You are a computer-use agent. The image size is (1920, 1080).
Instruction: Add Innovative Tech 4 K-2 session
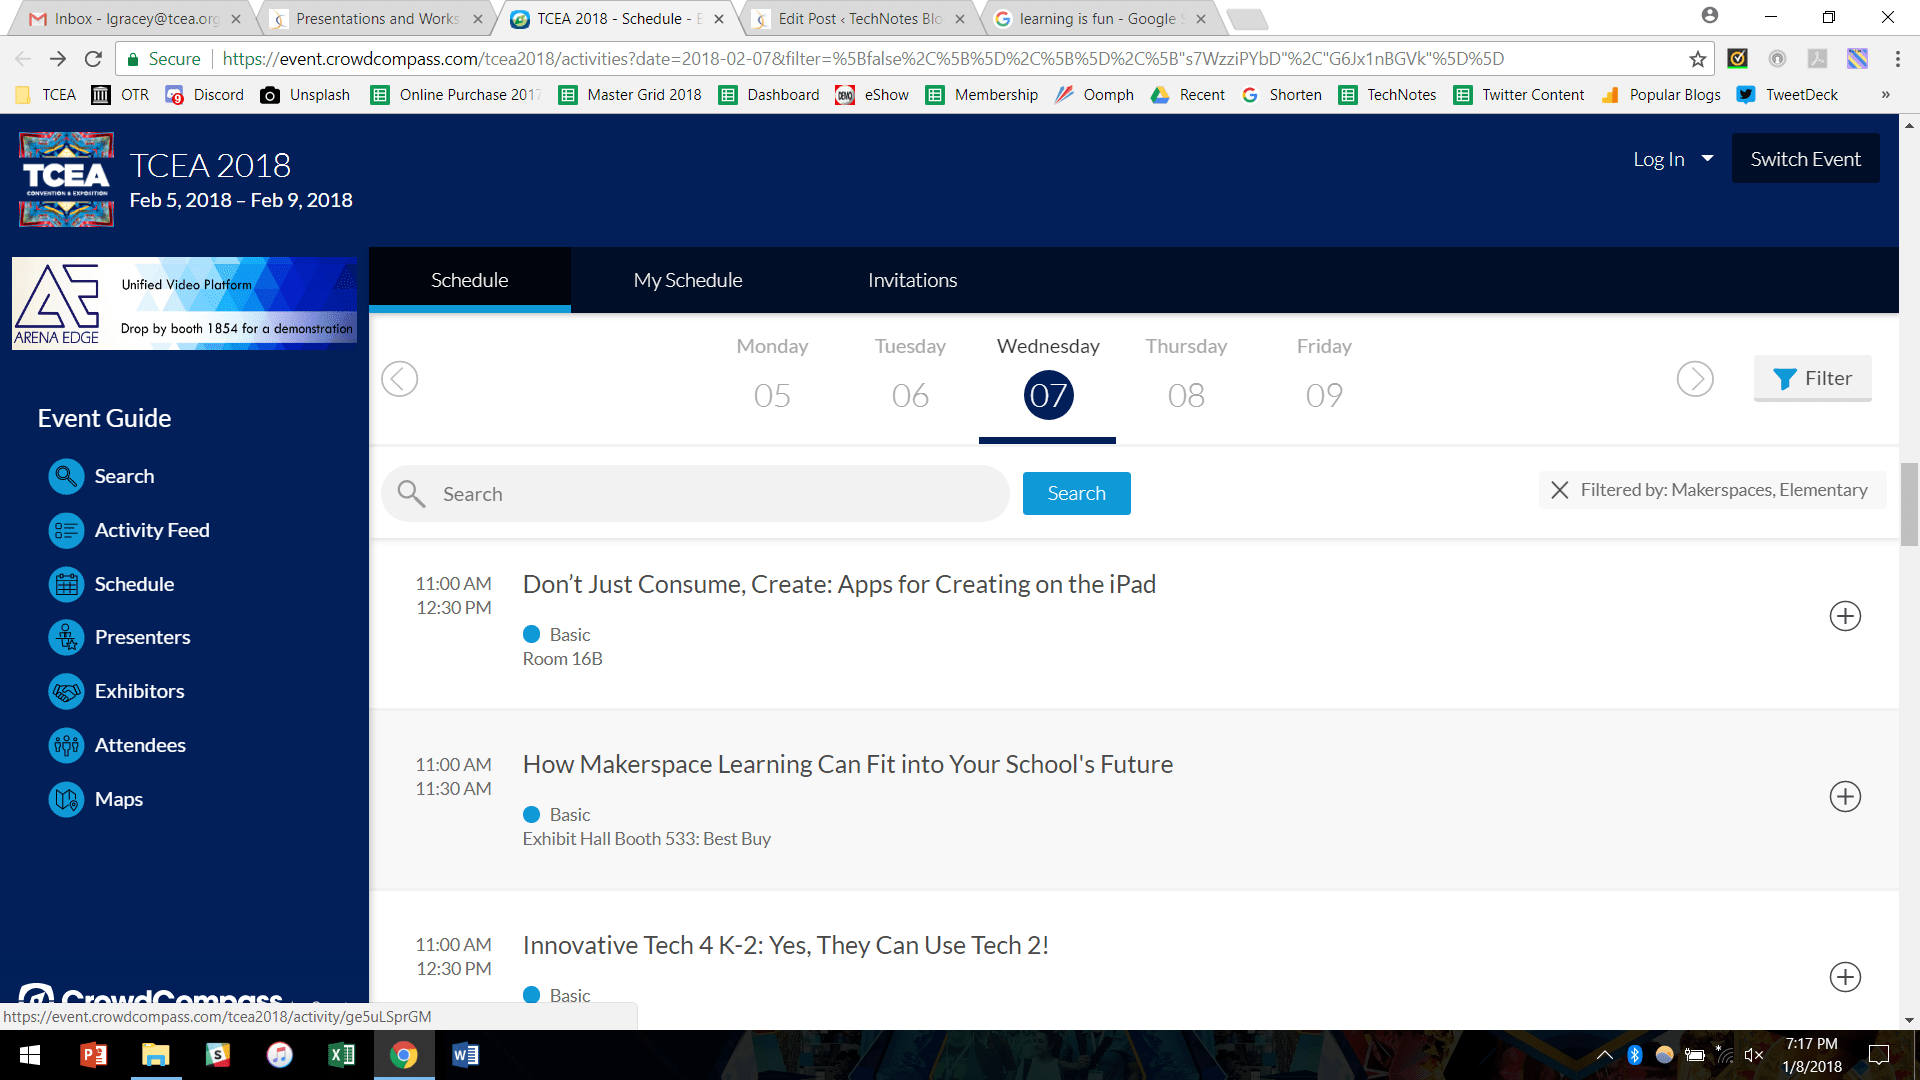[1845, 977]
